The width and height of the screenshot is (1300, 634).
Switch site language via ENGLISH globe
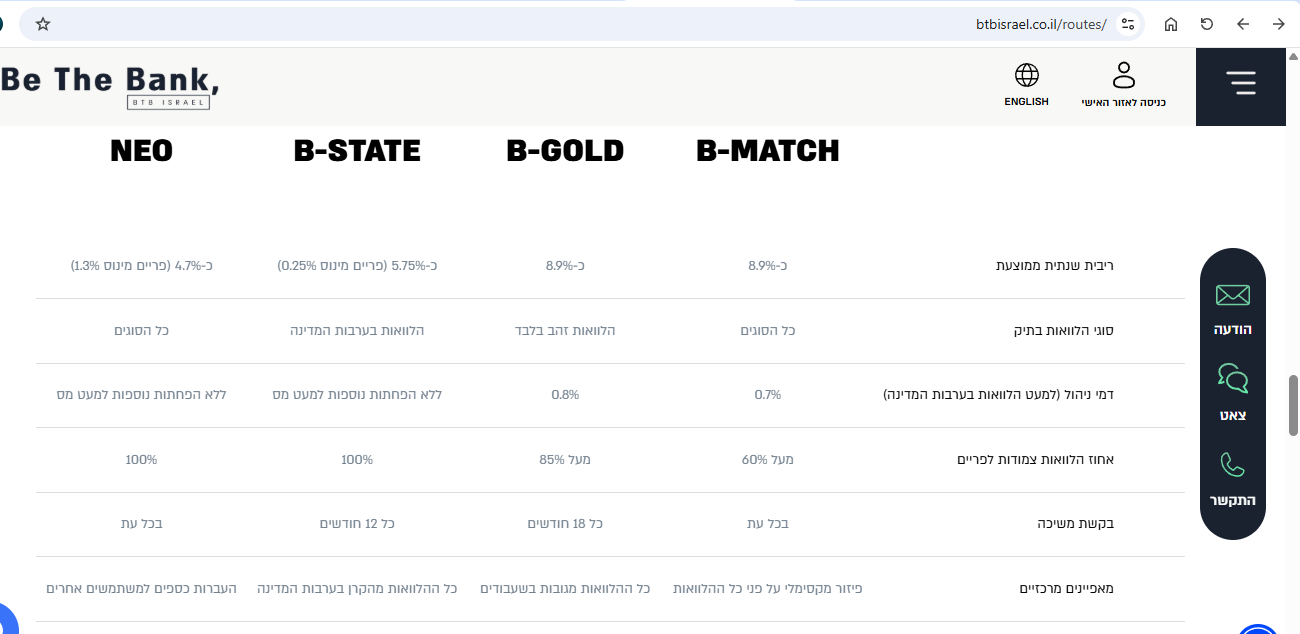1026,84
